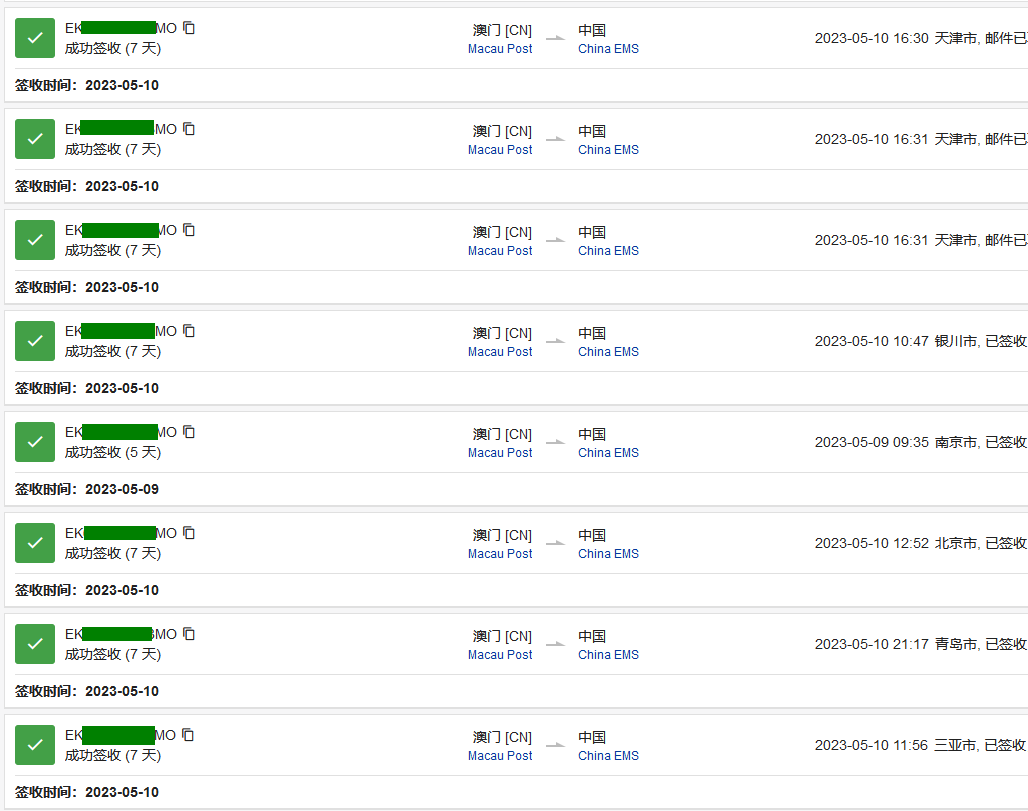Click green delivered checkmark on the Beijing row

tap(35, 543)
